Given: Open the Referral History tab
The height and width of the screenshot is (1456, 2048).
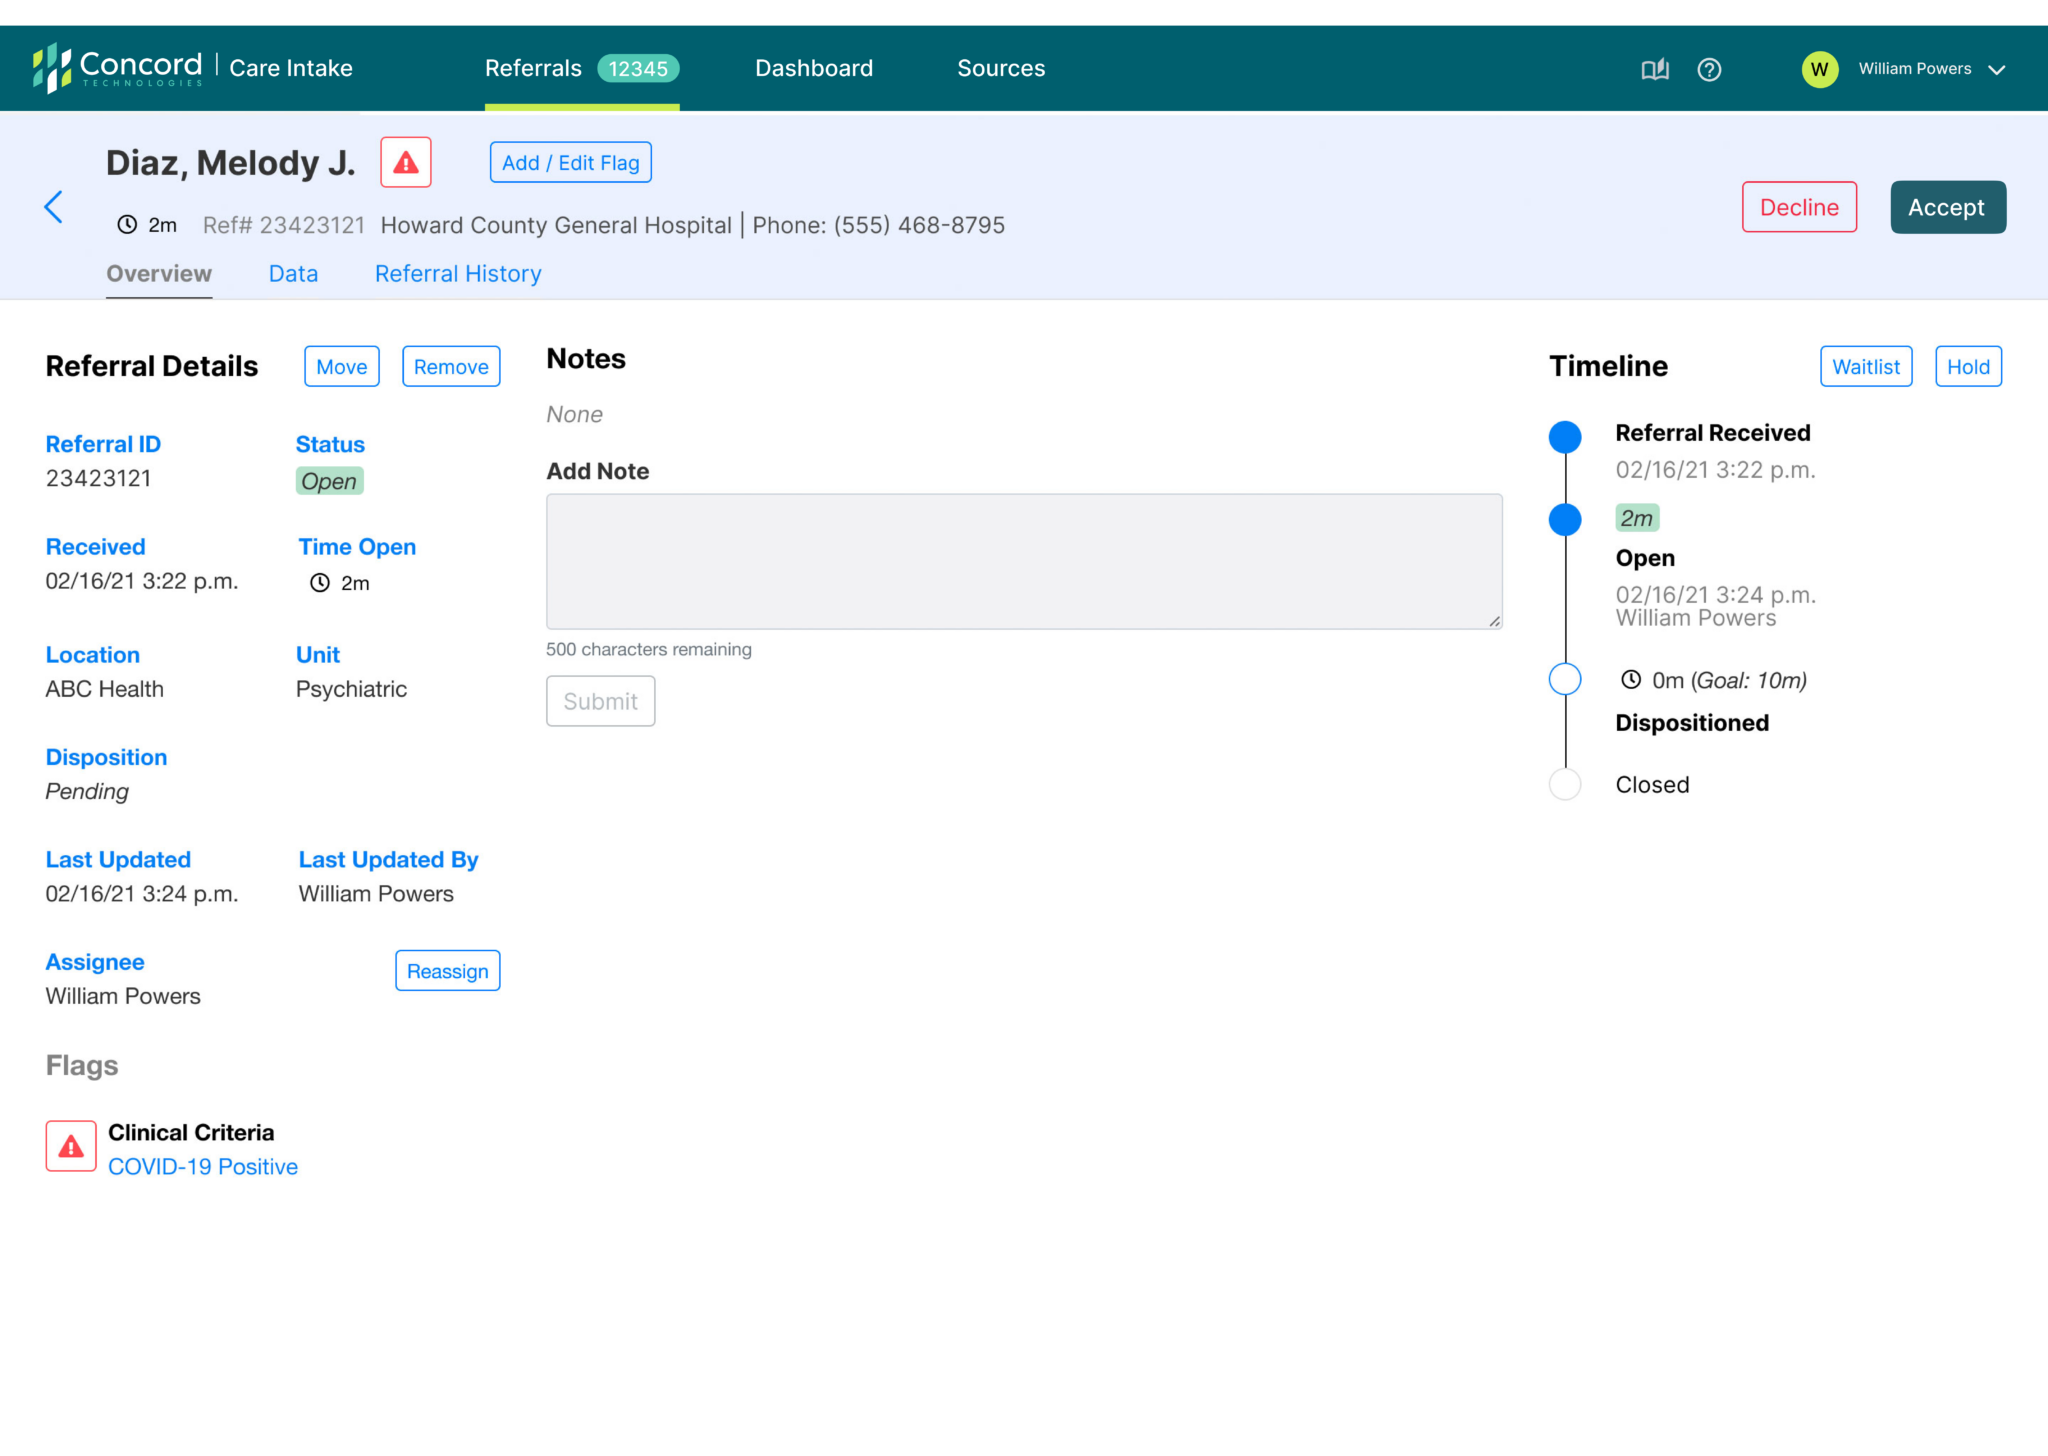Looking at the screenshot, I should (x=458, y=274).
